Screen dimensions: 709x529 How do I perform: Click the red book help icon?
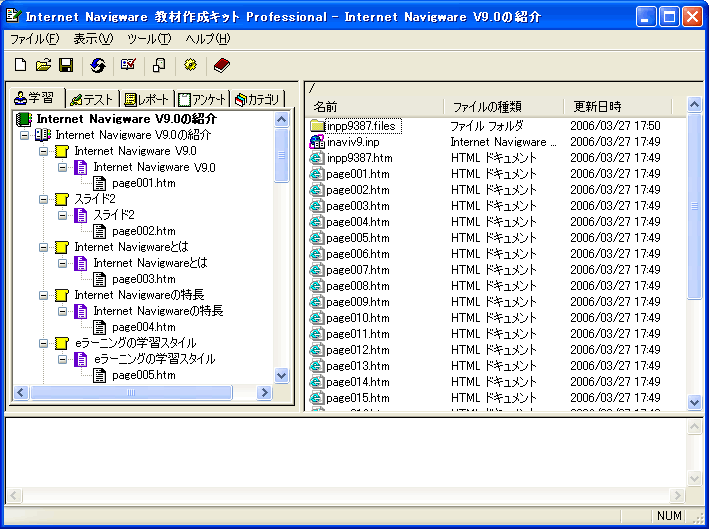pyautogui.click(x=222, y=65)
